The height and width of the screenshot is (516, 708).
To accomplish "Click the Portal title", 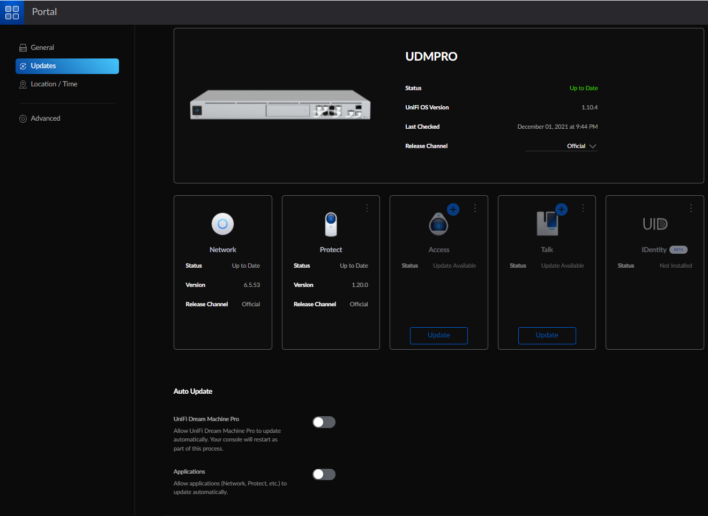I will pos(44,12).
